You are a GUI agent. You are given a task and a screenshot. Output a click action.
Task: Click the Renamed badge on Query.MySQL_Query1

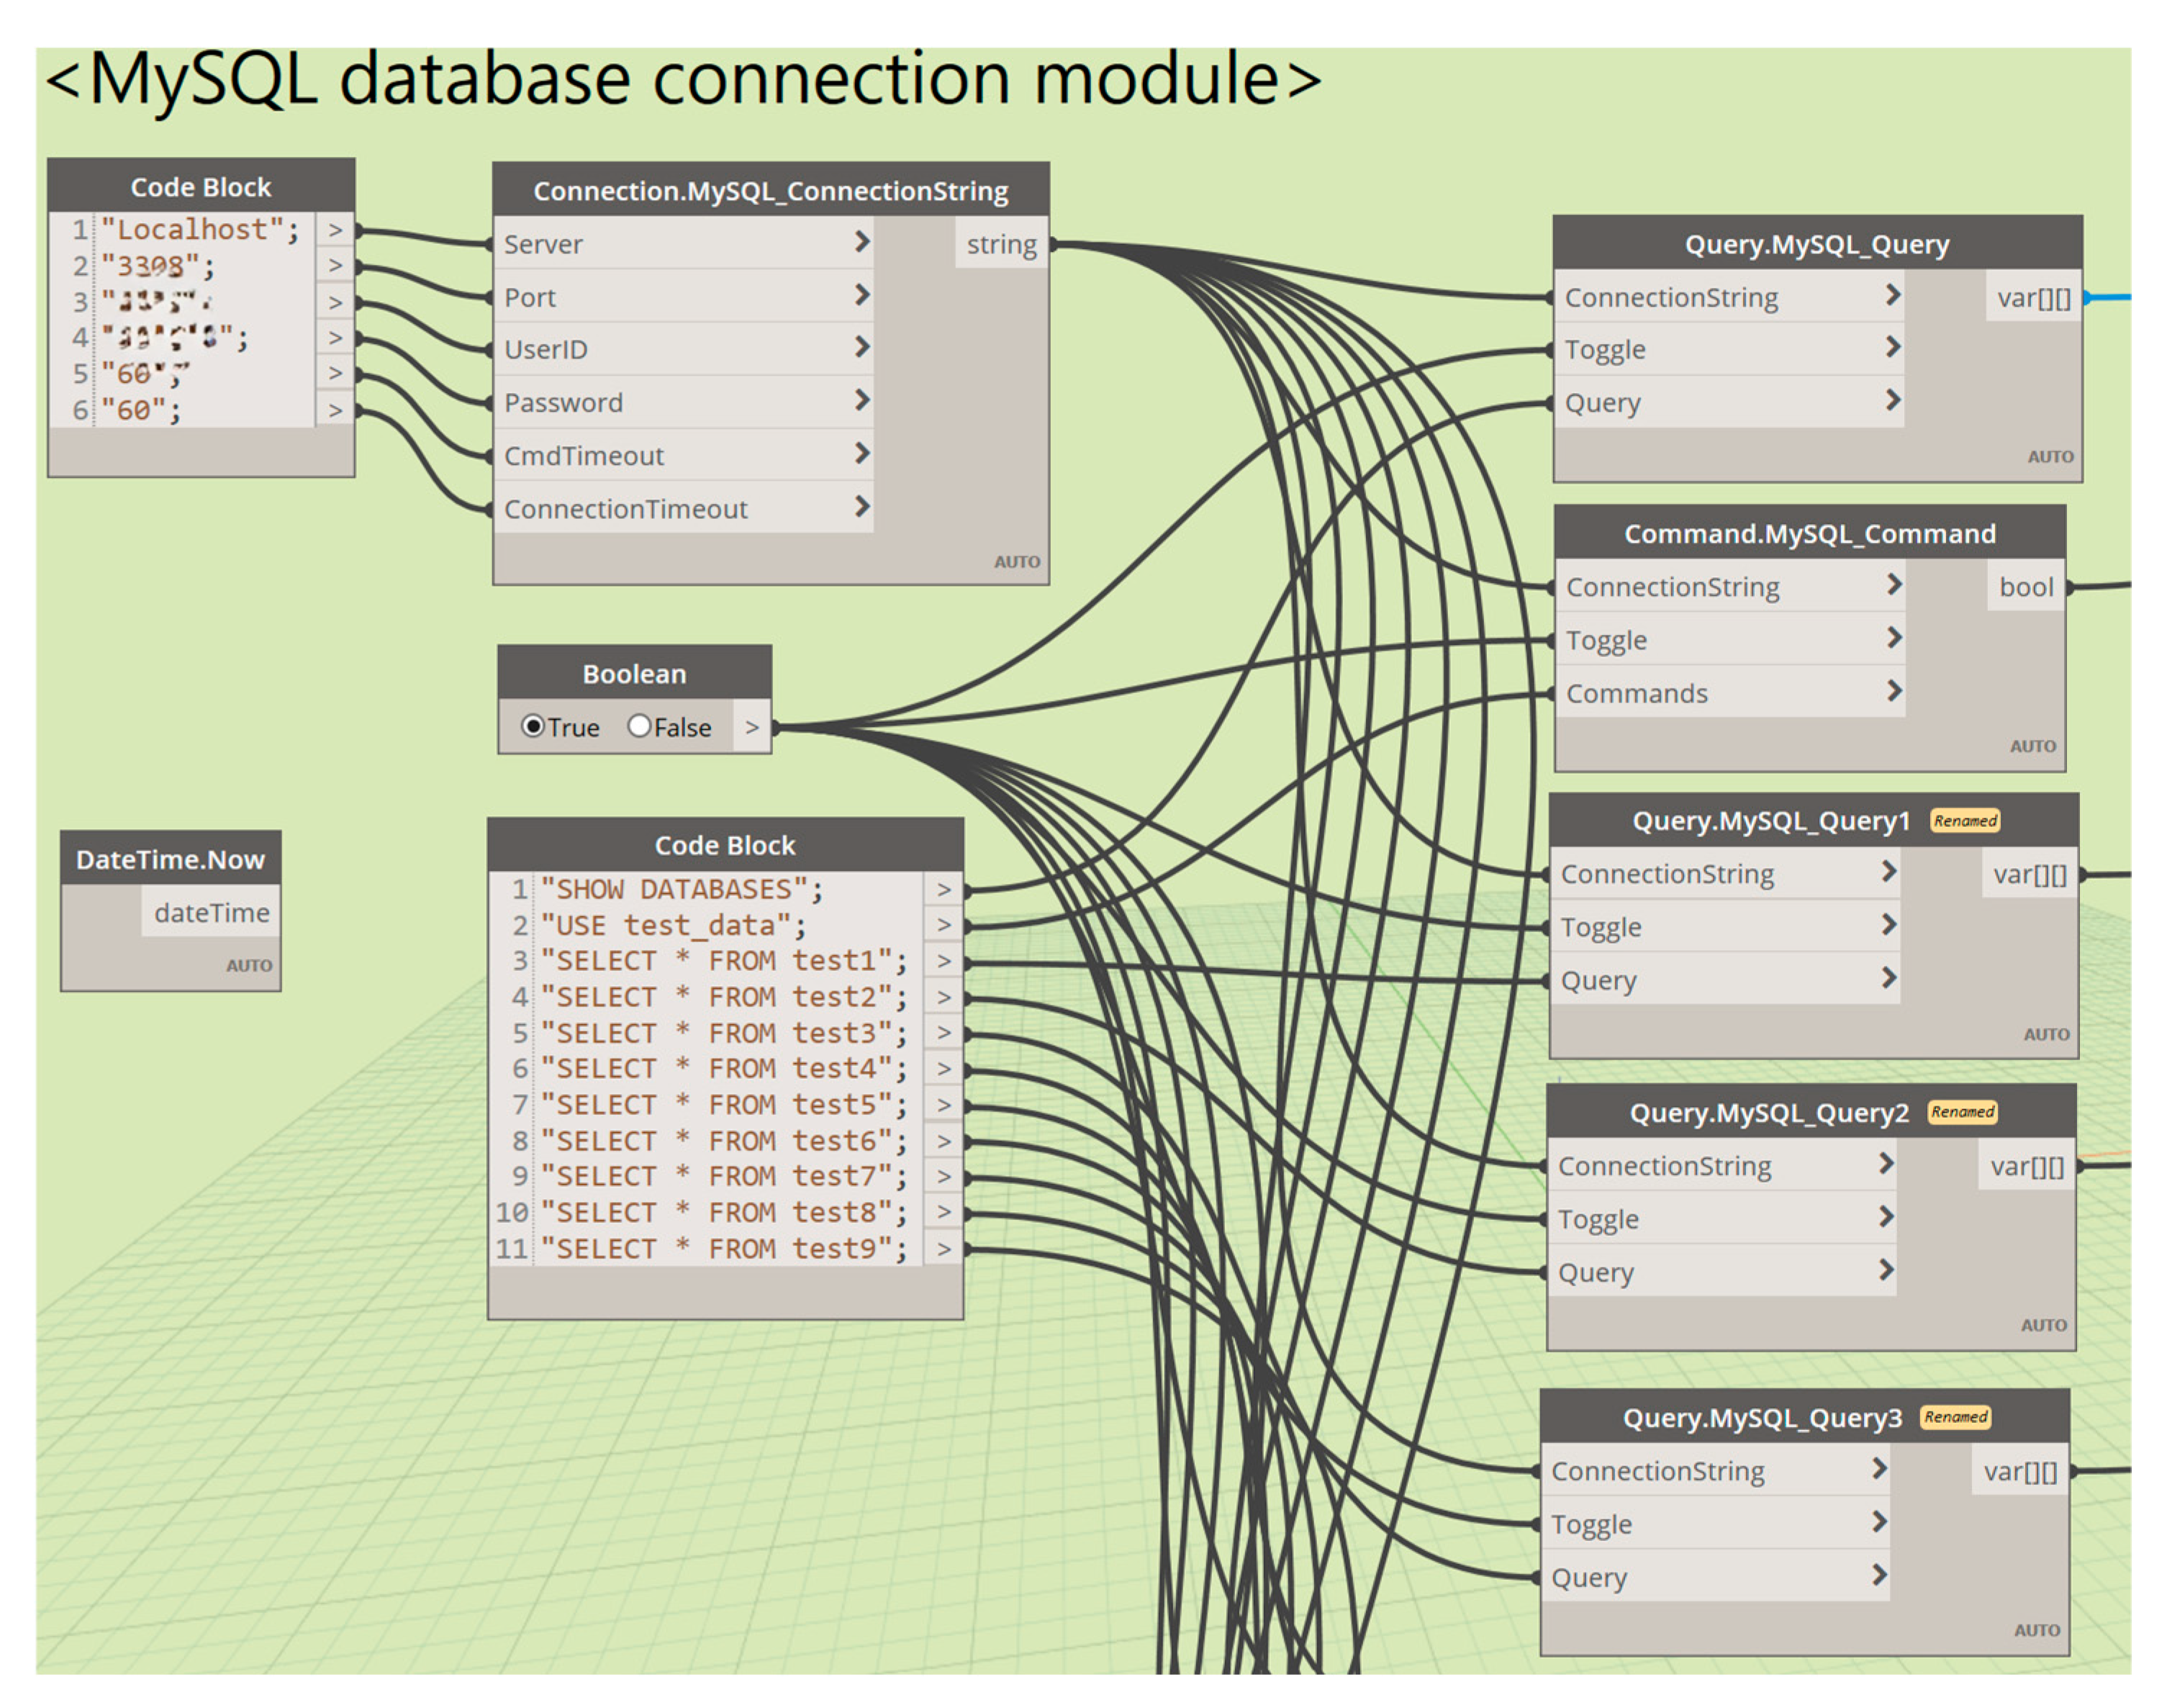tap(1965, 821)
